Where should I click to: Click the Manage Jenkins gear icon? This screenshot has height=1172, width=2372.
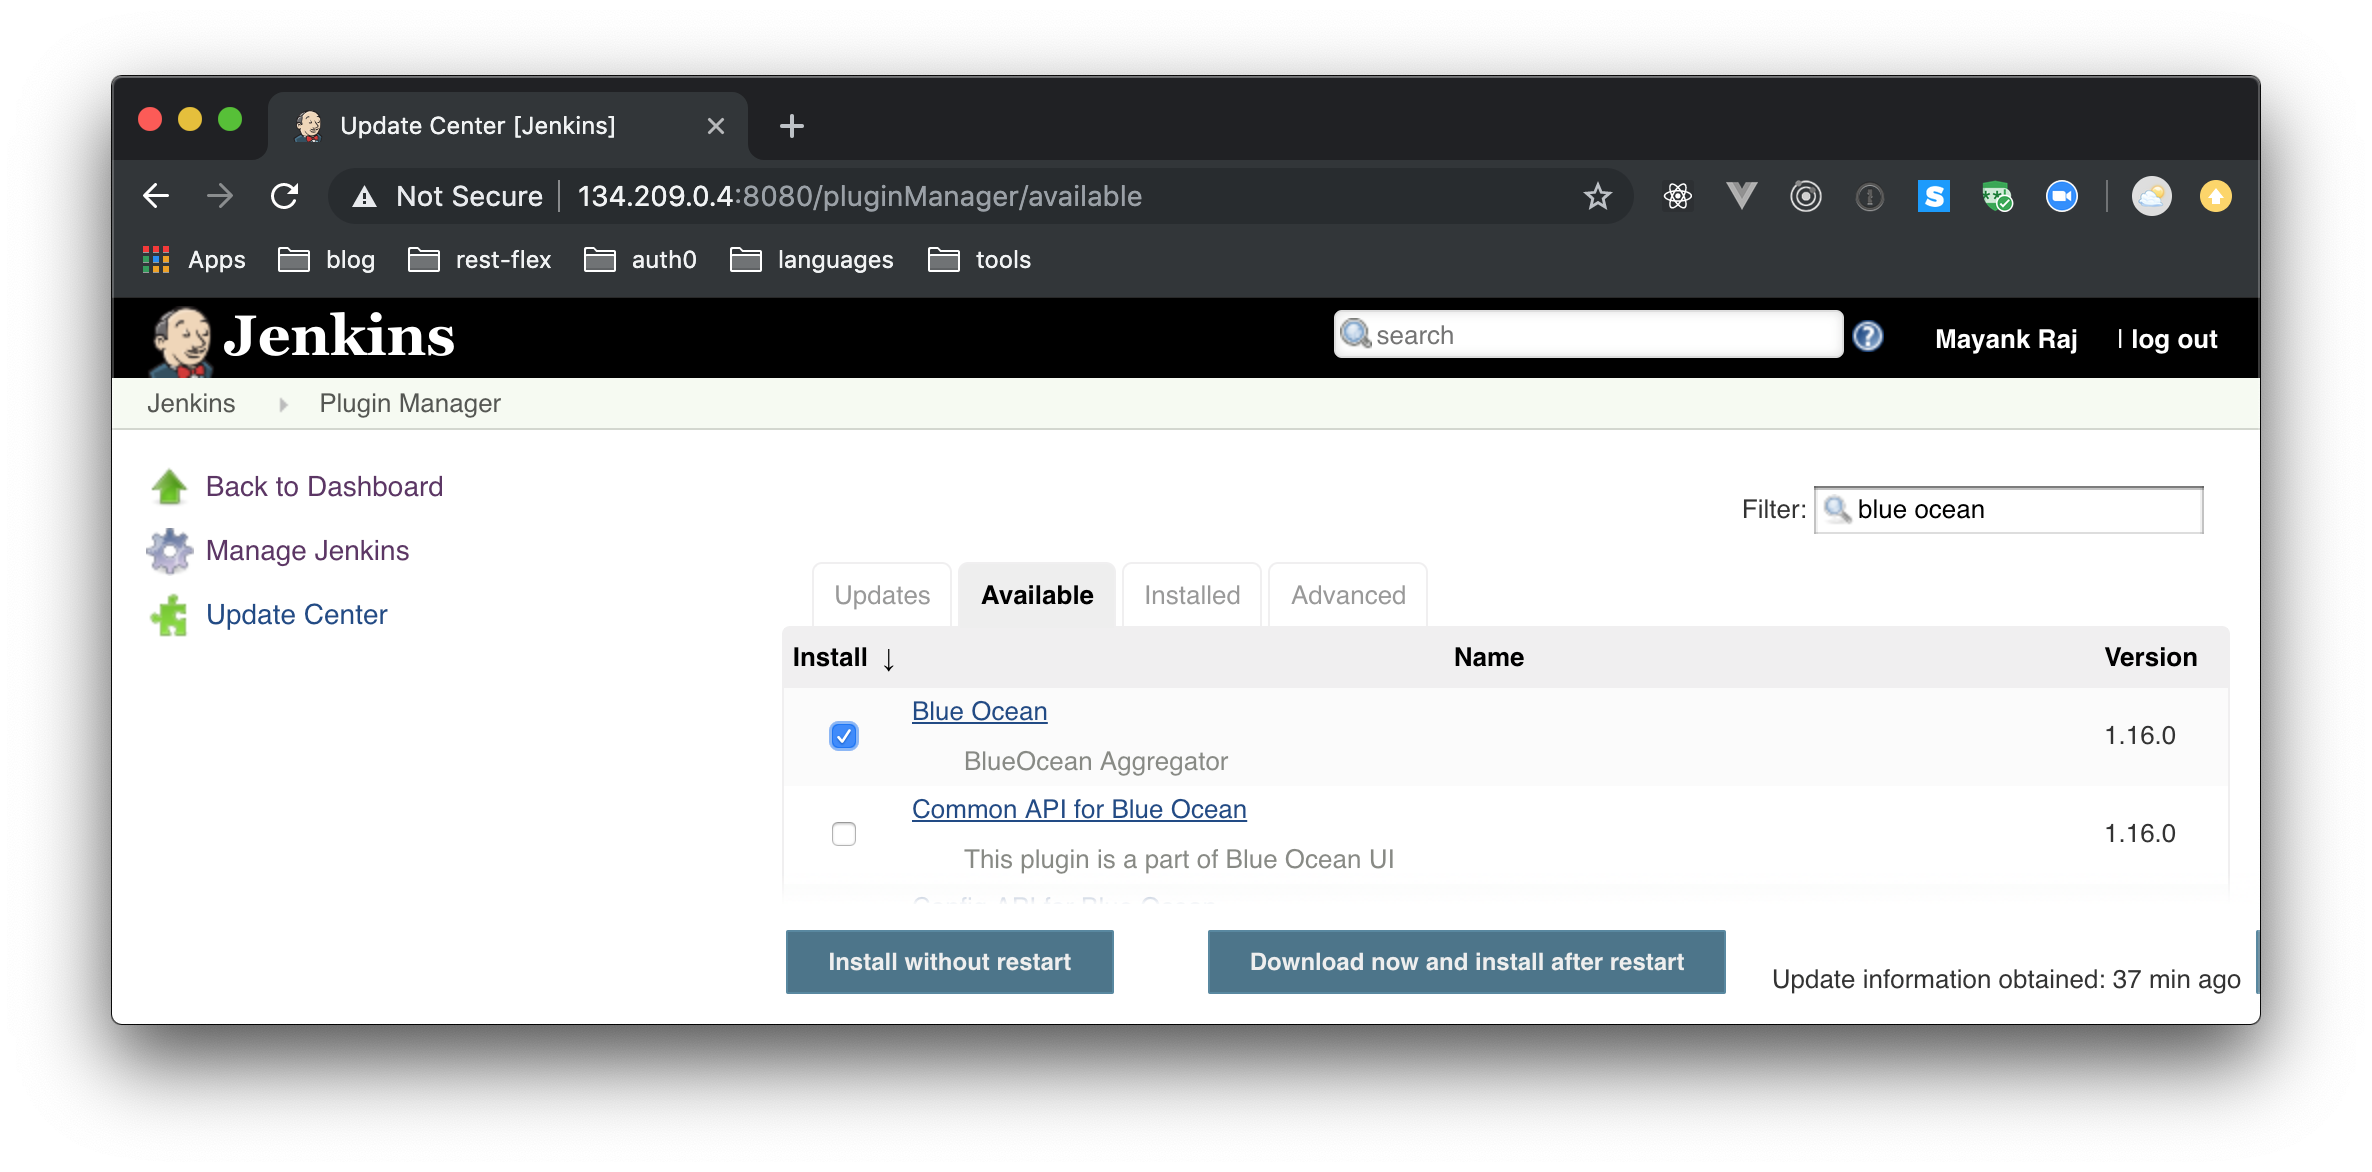click(169, 551)
